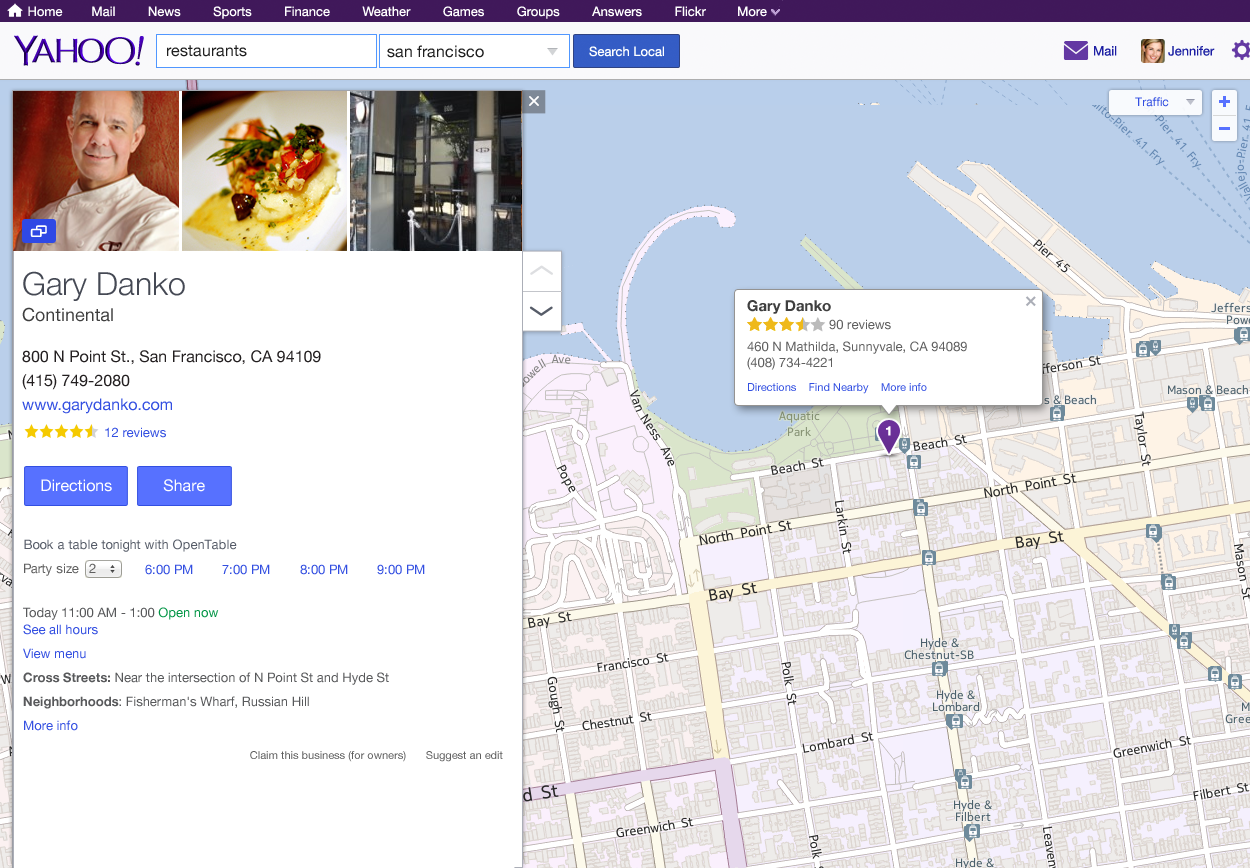Open the restaurant entrance photo
The width and height of the screenshot is (1250, 868).
click(436, 171)
